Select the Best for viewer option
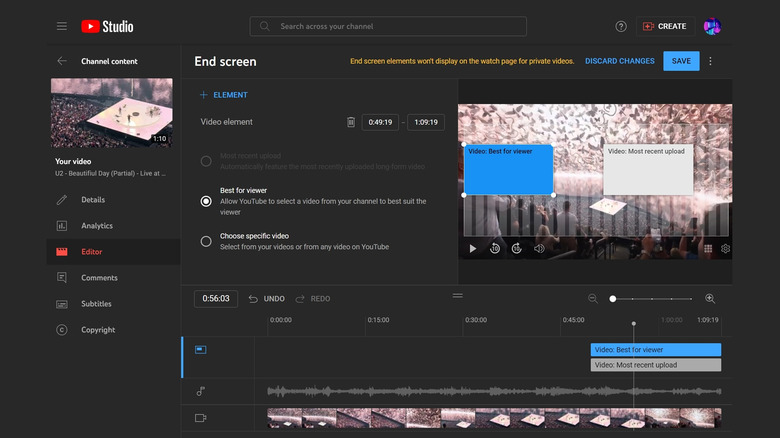 (x=206, y=200)
